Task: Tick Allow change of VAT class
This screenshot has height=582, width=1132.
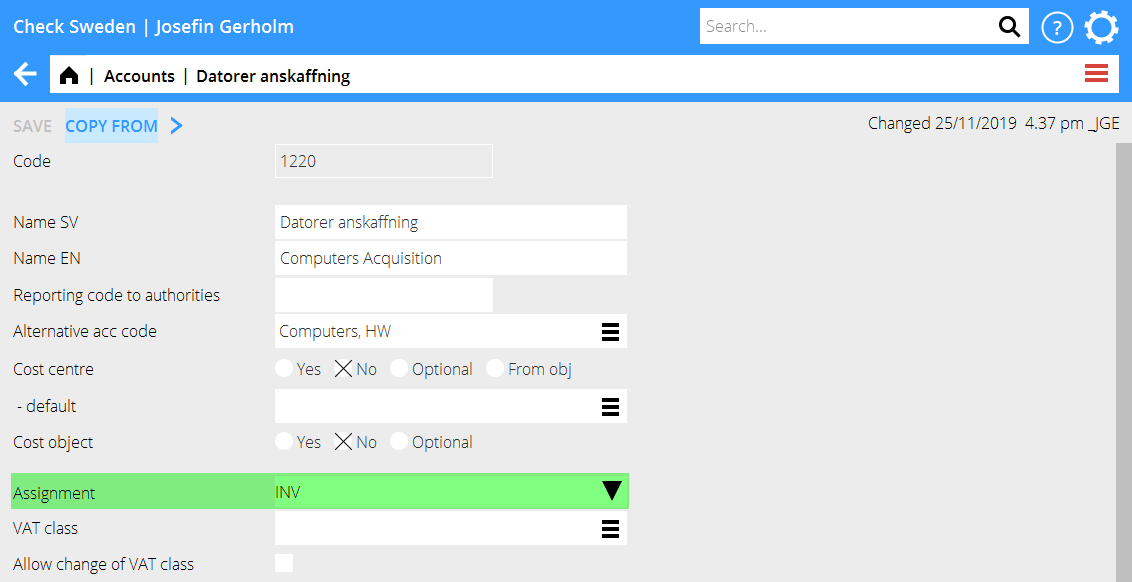Action: pyautogui.click(x=284, y=563)
